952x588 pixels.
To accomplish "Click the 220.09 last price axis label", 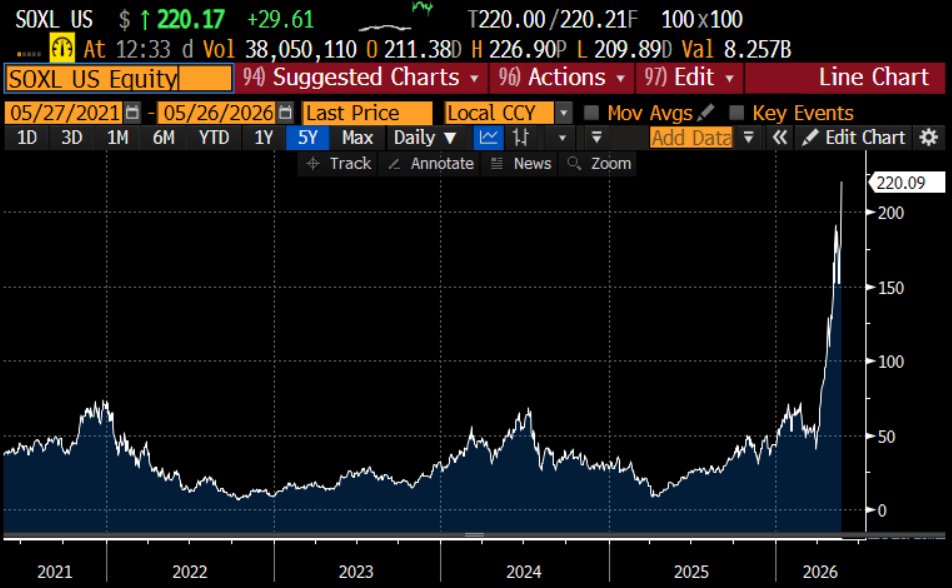I will pos(906,183).
